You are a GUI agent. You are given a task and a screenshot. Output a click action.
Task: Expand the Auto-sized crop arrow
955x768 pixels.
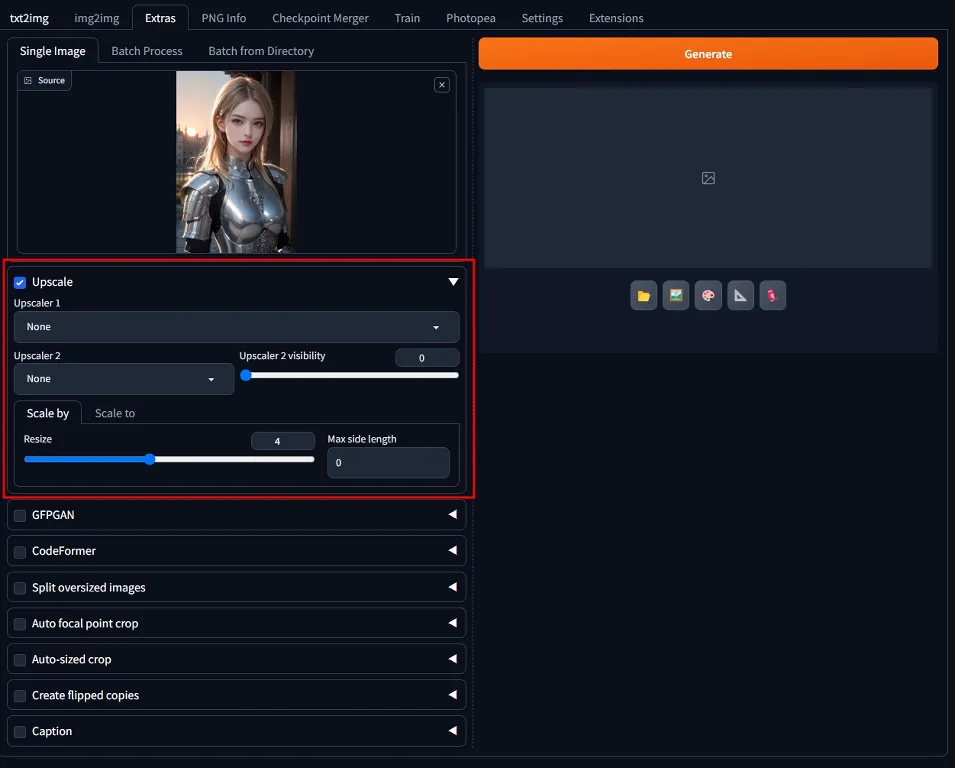click(x=453, y=659)
